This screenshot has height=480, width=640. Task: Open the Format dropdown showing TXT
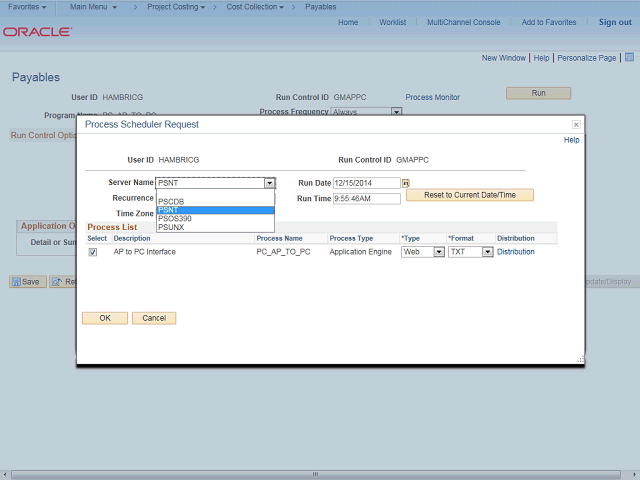click(487, 252)
